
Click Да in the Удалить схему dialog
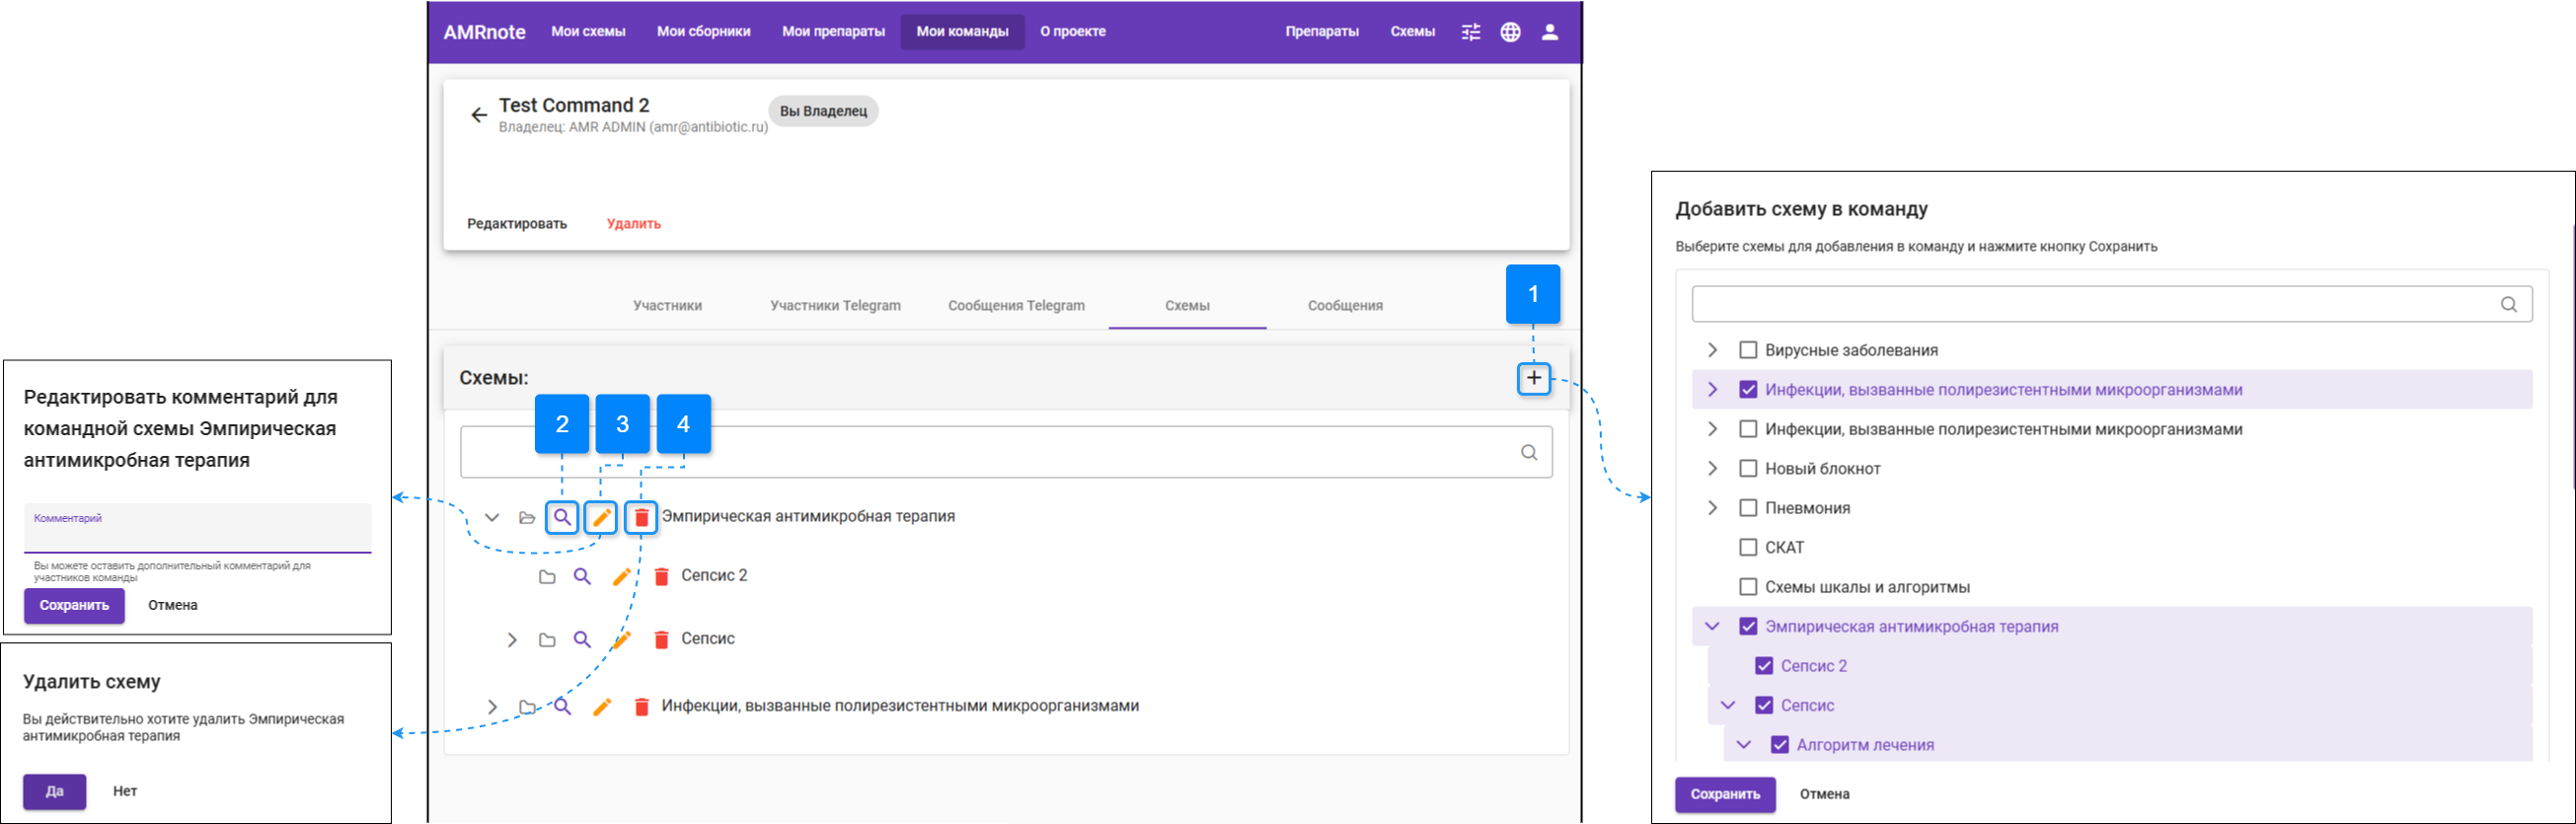(55, 792)
